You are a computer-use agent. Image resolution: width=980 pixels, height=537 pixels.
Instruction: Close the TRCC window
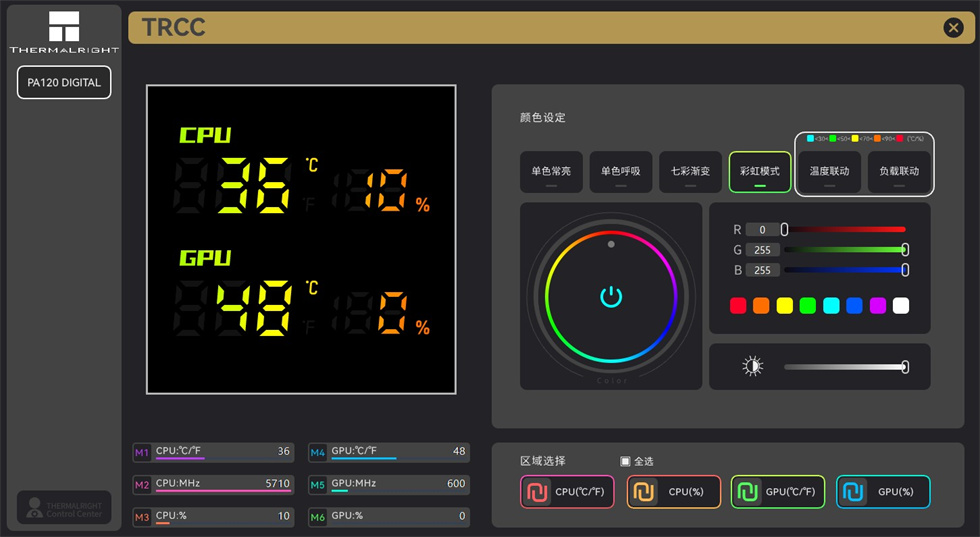[x=953, y=28]
